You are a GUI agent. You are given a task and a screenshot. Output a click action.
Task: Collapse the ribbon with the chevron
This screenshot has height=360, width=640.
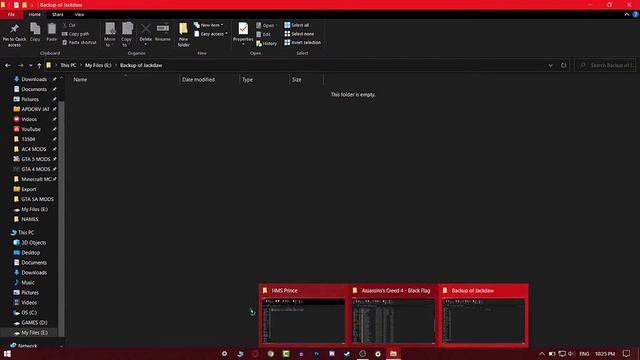click(x=627, y=15)
